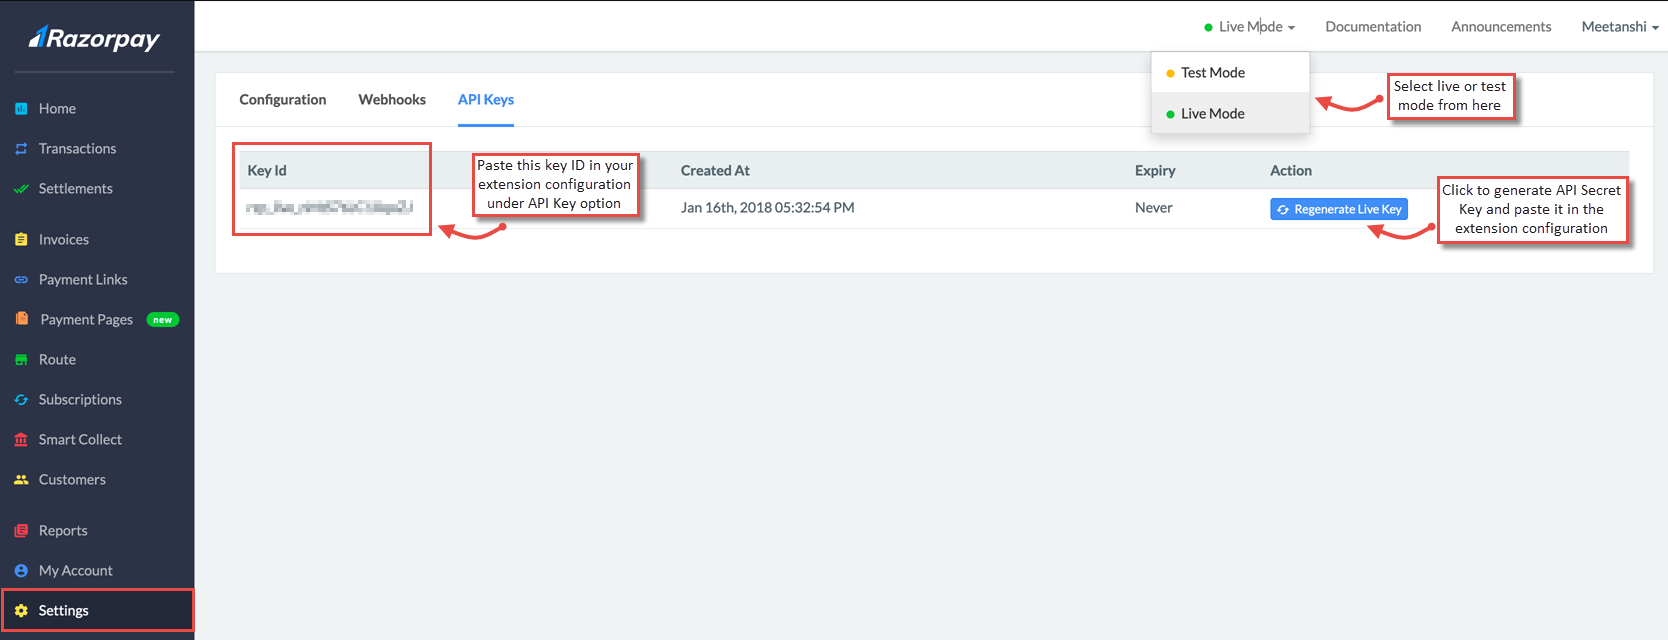Click the Regenerate Live Key button

click(x=1339, y=209)
